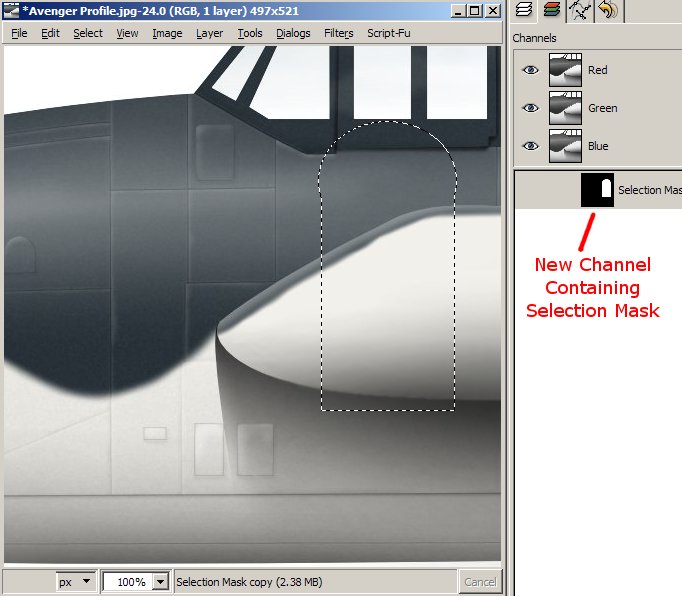The width and height of the screenshot is (682, 596).
Task: Open the px unit dropdown
Action: (x=75, y=582)
